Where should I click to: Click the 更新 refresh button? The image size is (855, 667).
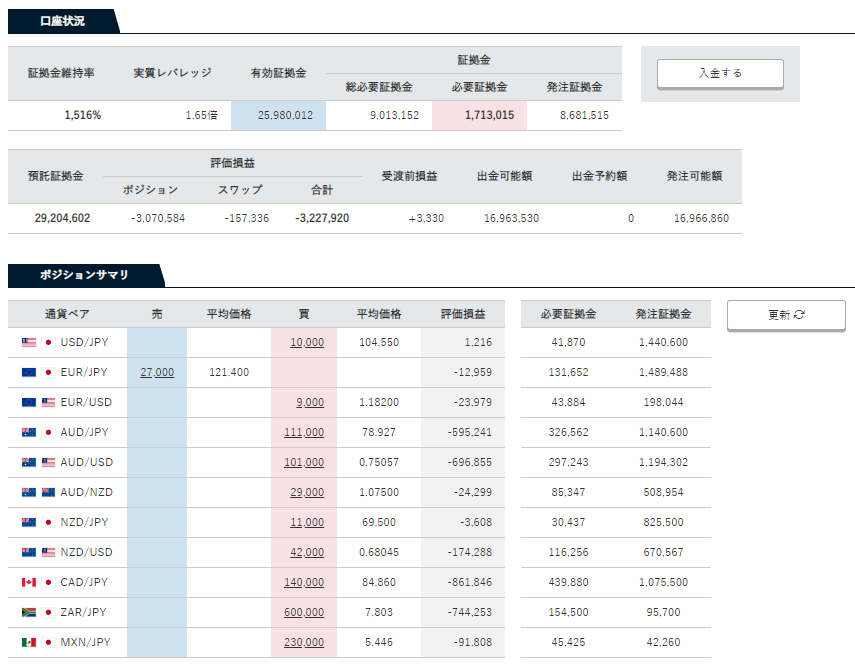pos(786,315)
